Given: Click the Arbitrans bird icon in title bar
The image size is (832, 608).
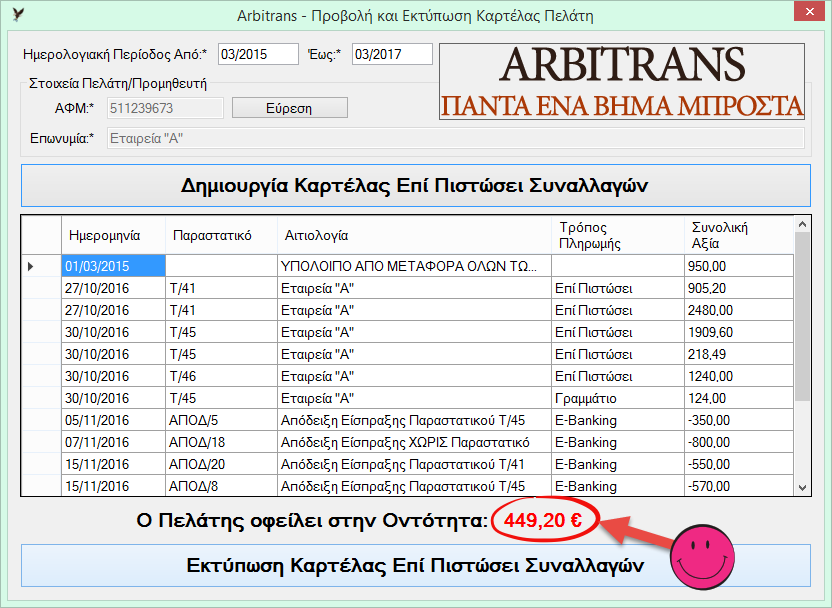Looking at the screenshot, I should click(x=18, y=14).
